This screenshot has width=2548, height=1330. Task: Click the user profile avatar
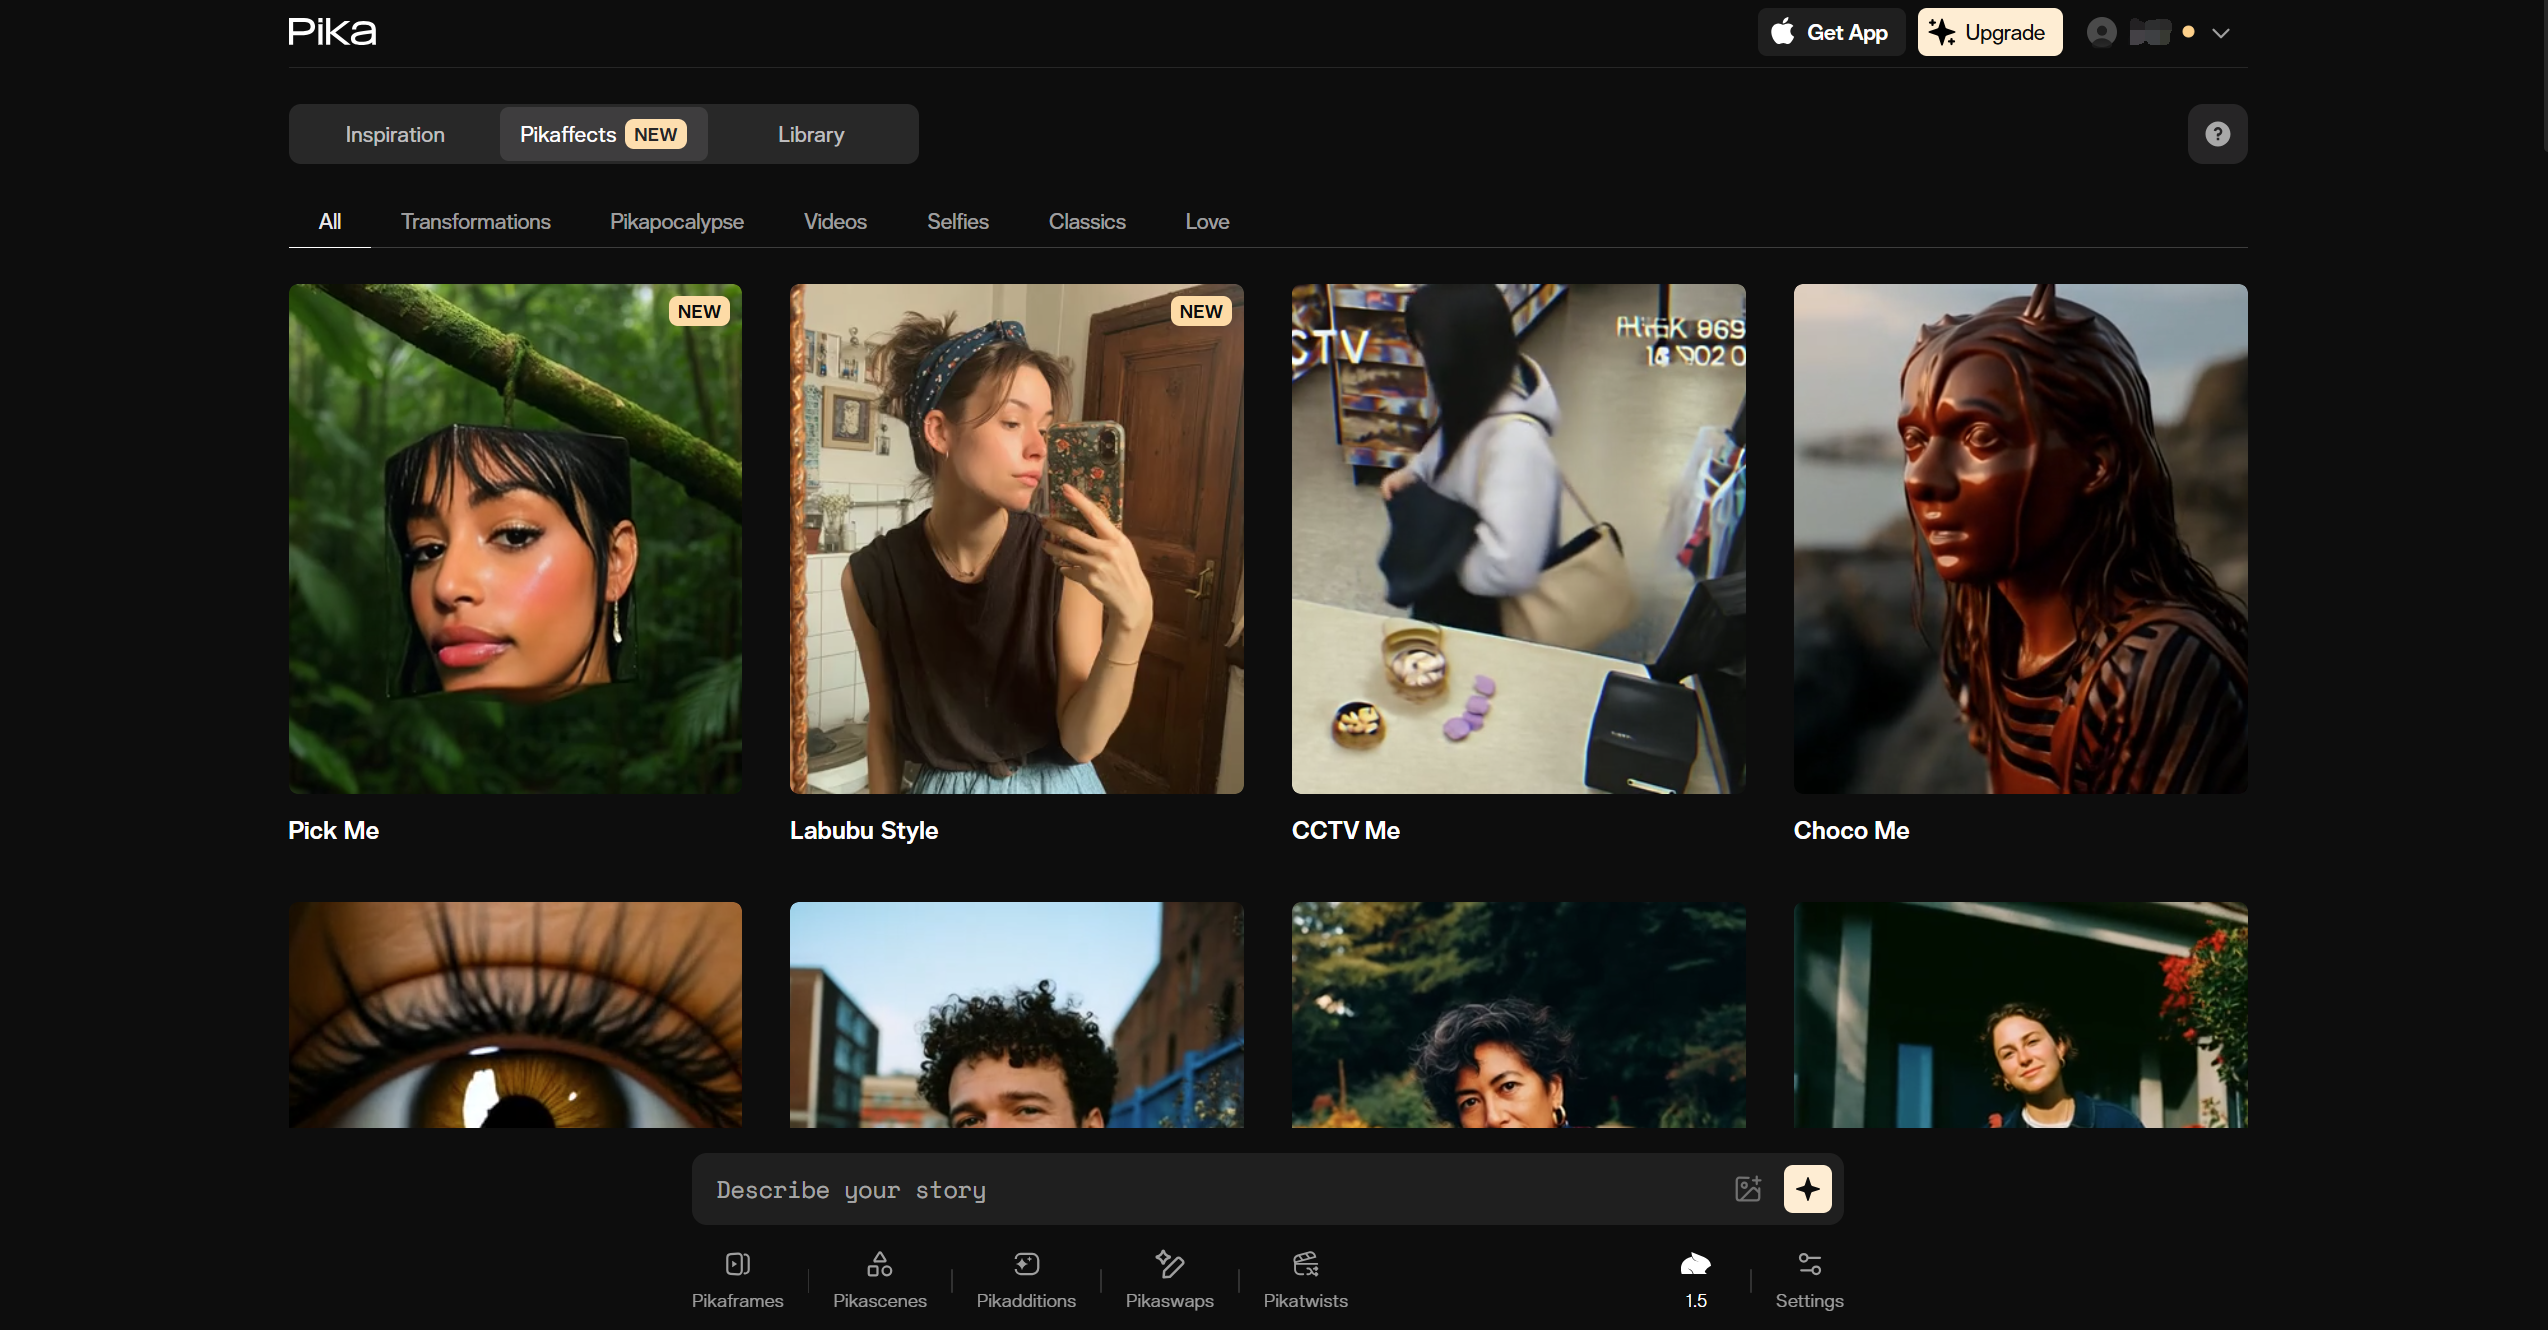[x=2101, y=33]
